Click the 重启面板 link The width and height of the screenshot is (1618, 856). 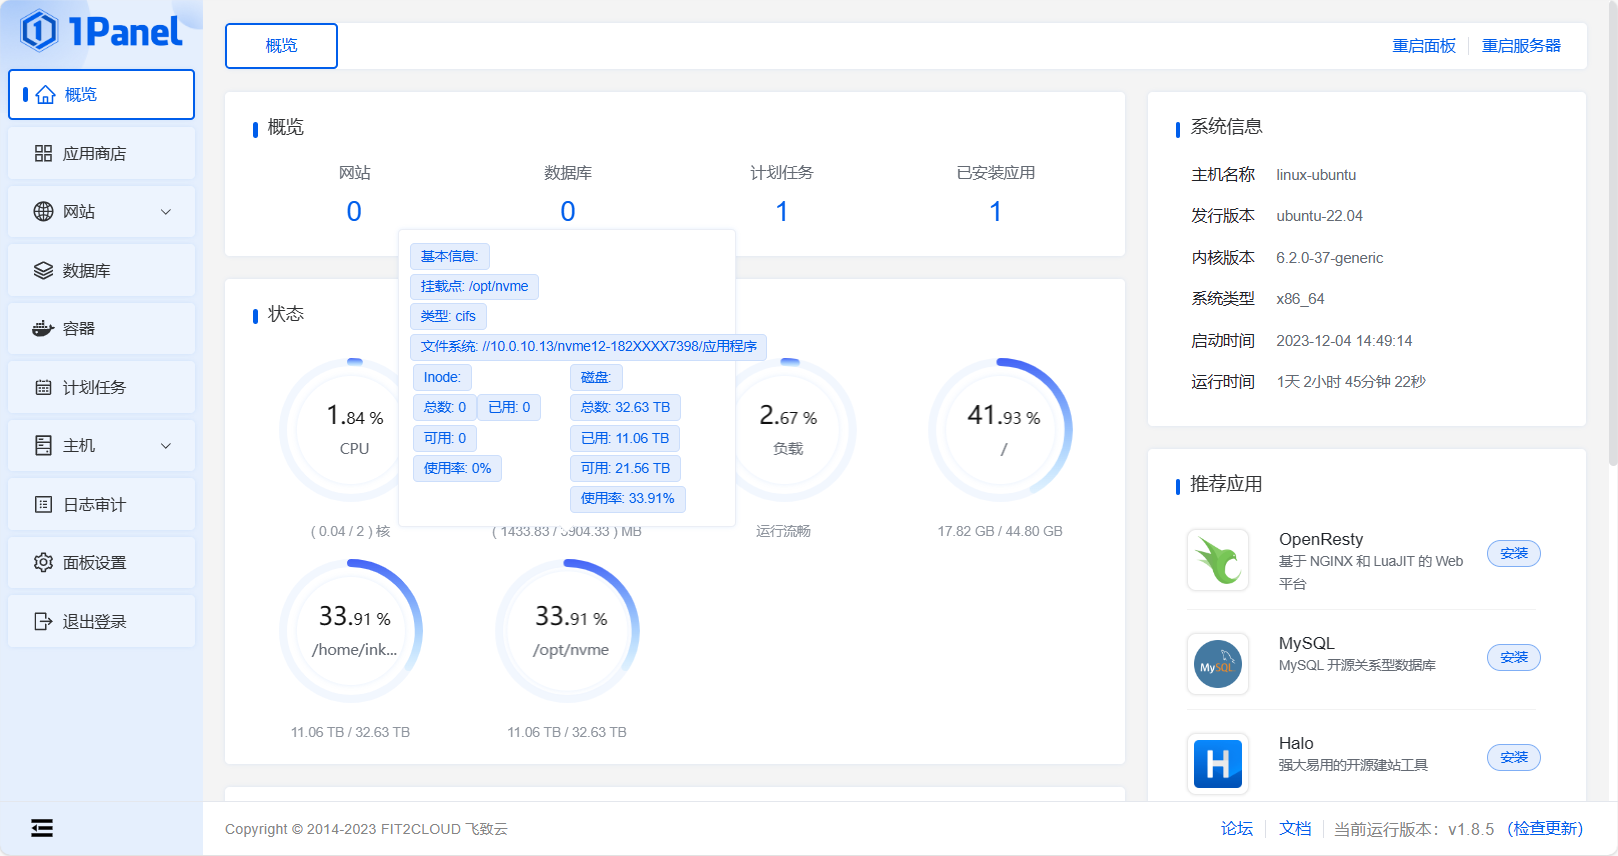point(1424,46)
